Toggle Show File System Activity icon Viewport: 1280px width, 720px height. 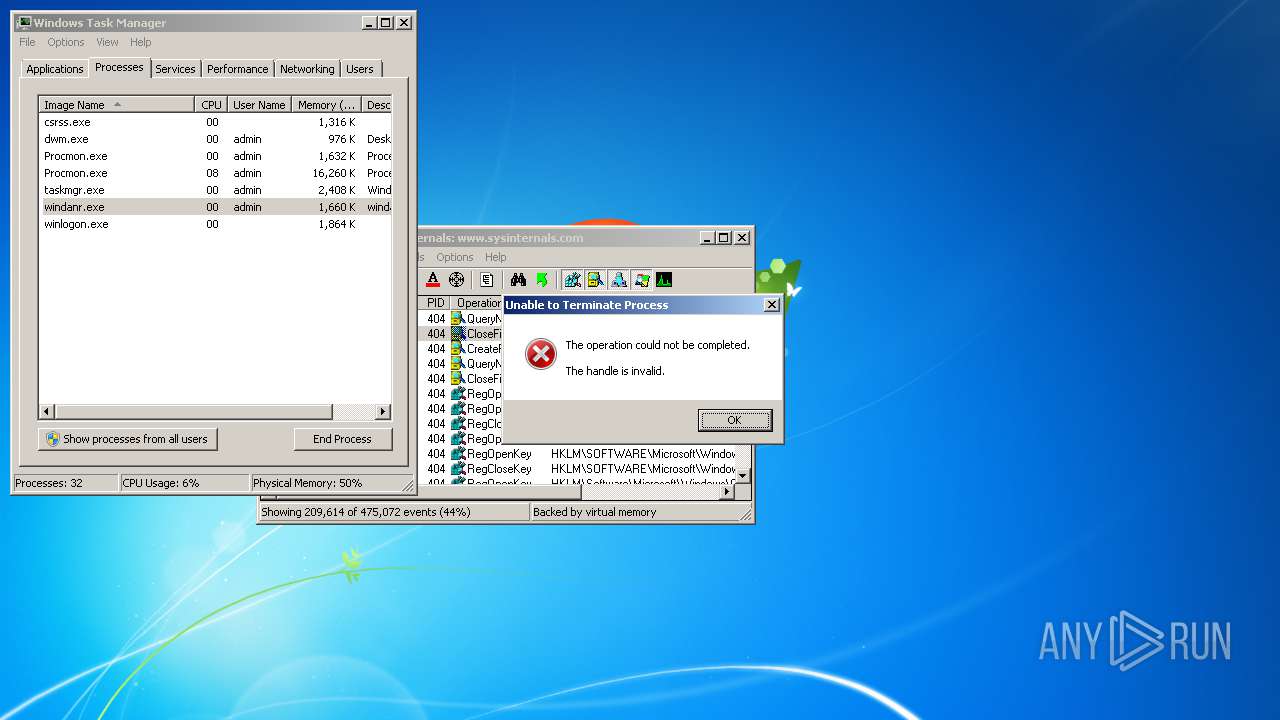pos(596,280)
